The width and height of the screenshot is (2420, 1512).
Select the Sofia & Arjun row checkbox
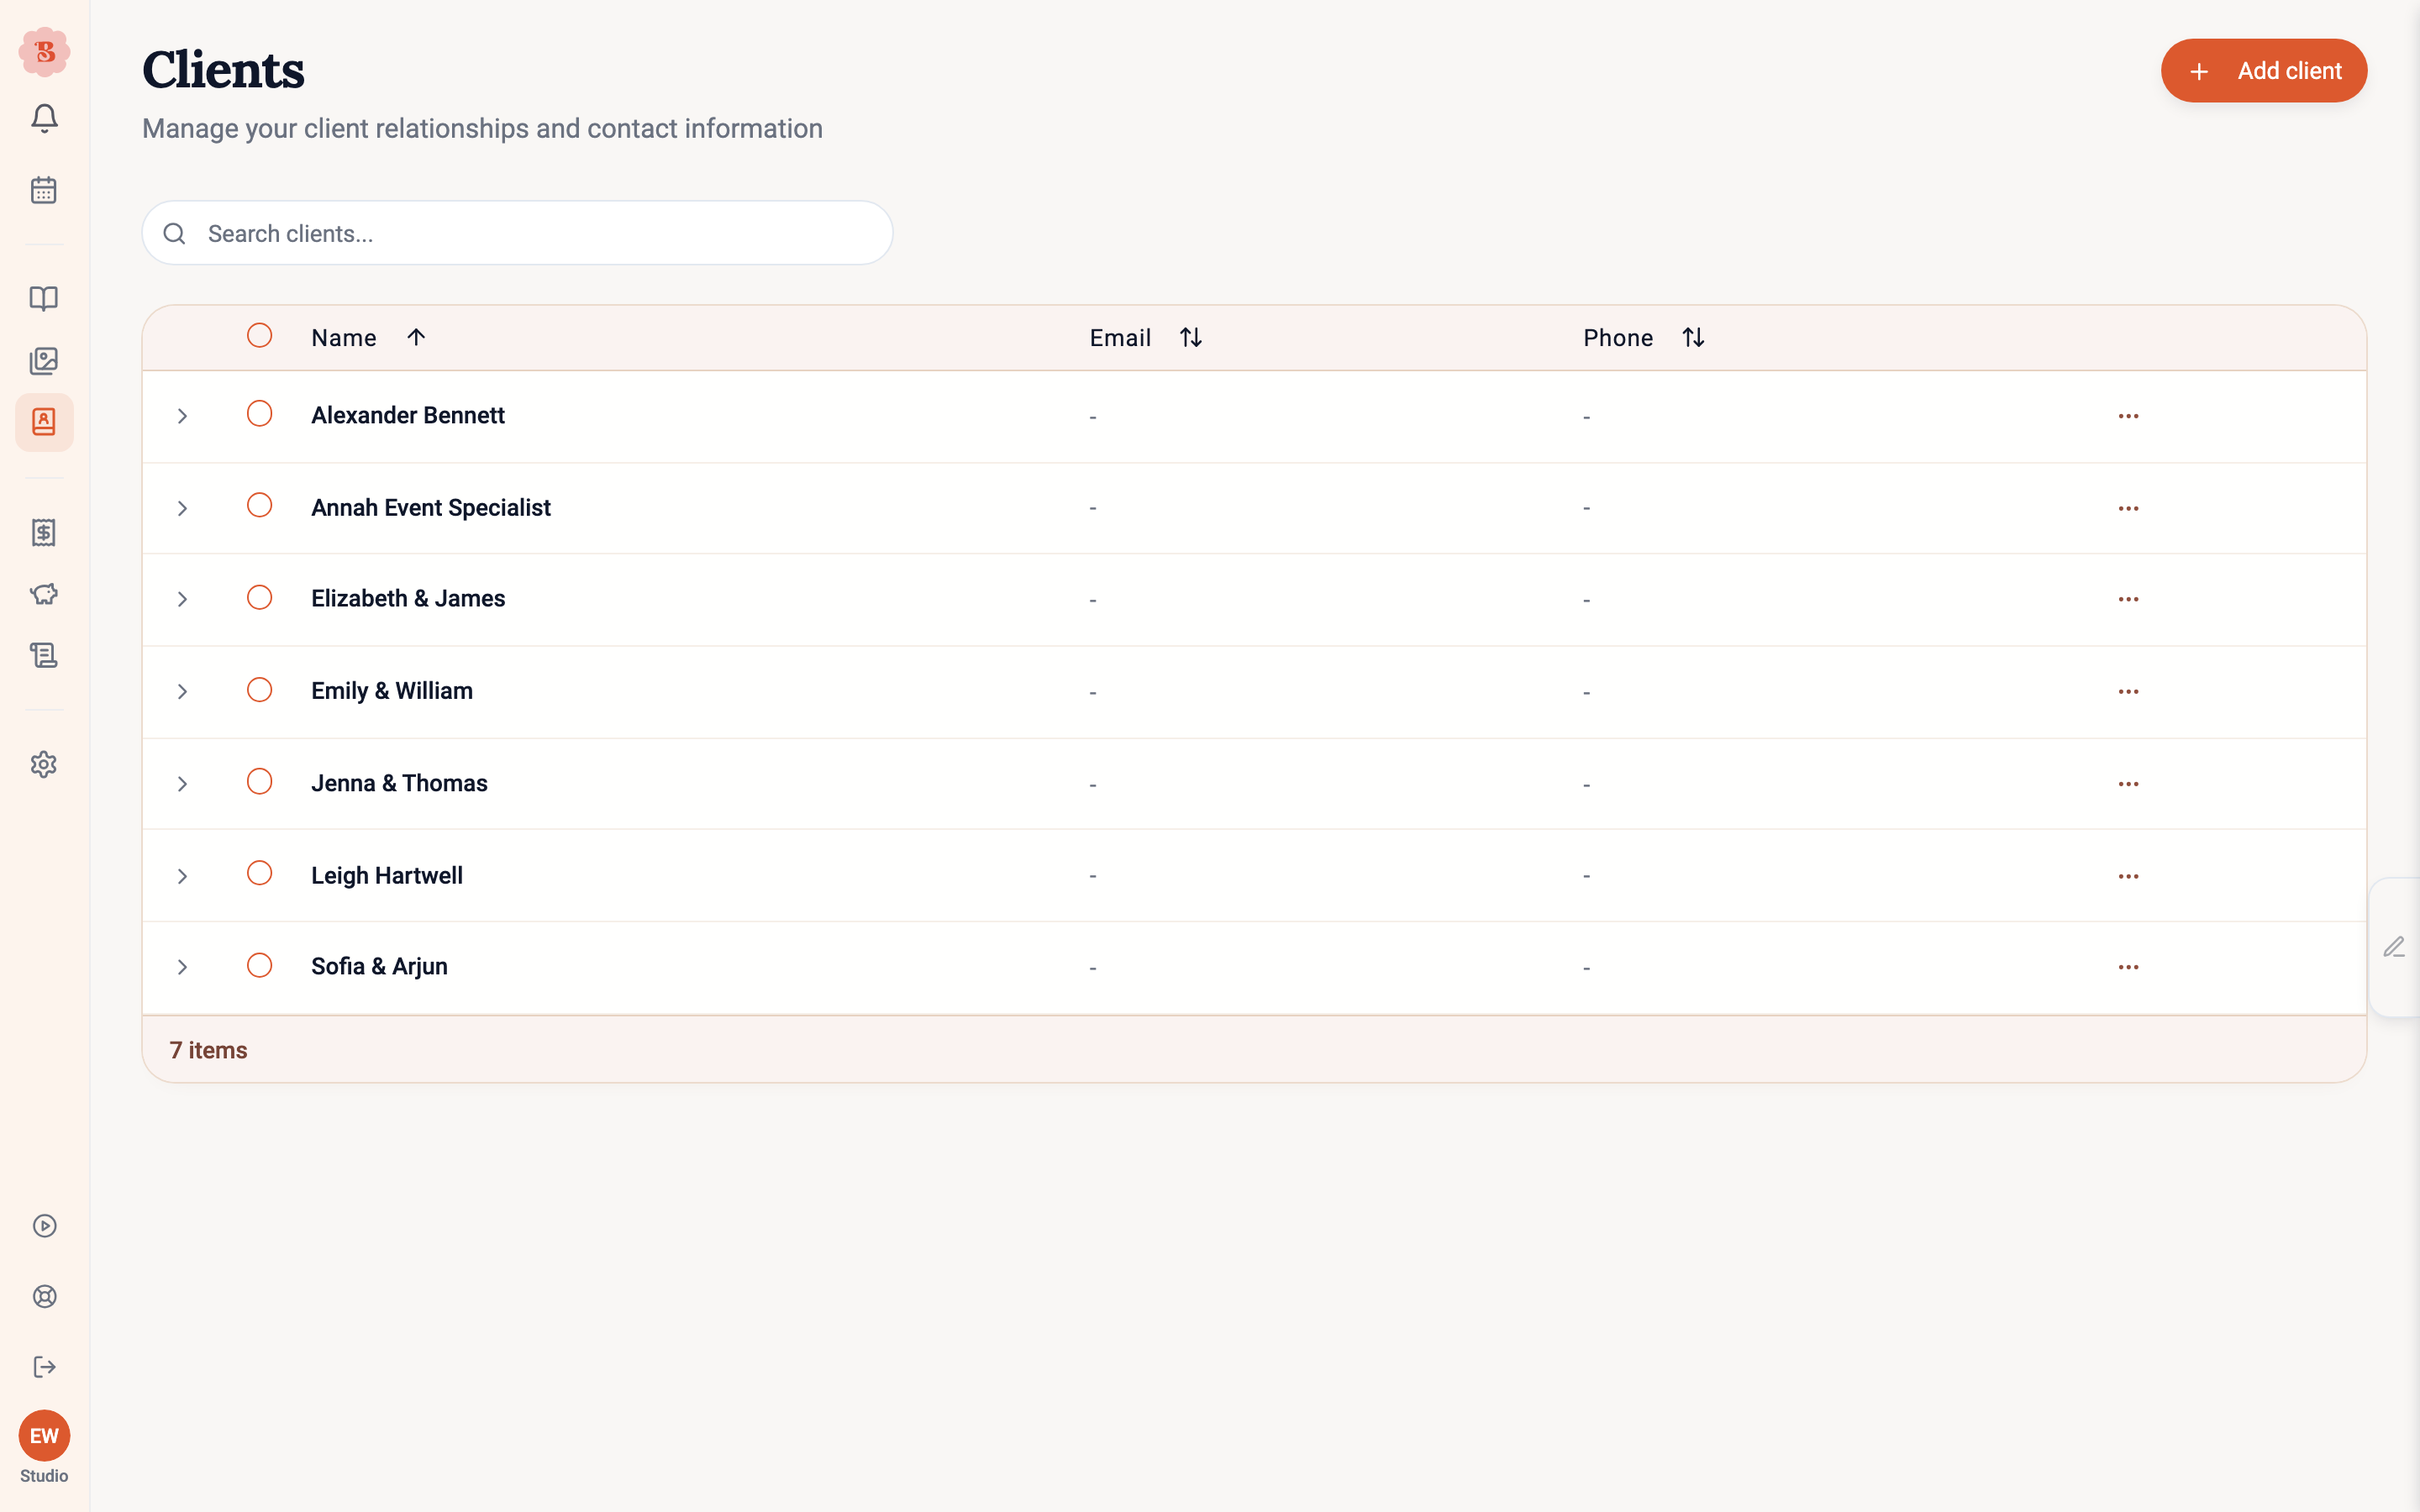259,965
